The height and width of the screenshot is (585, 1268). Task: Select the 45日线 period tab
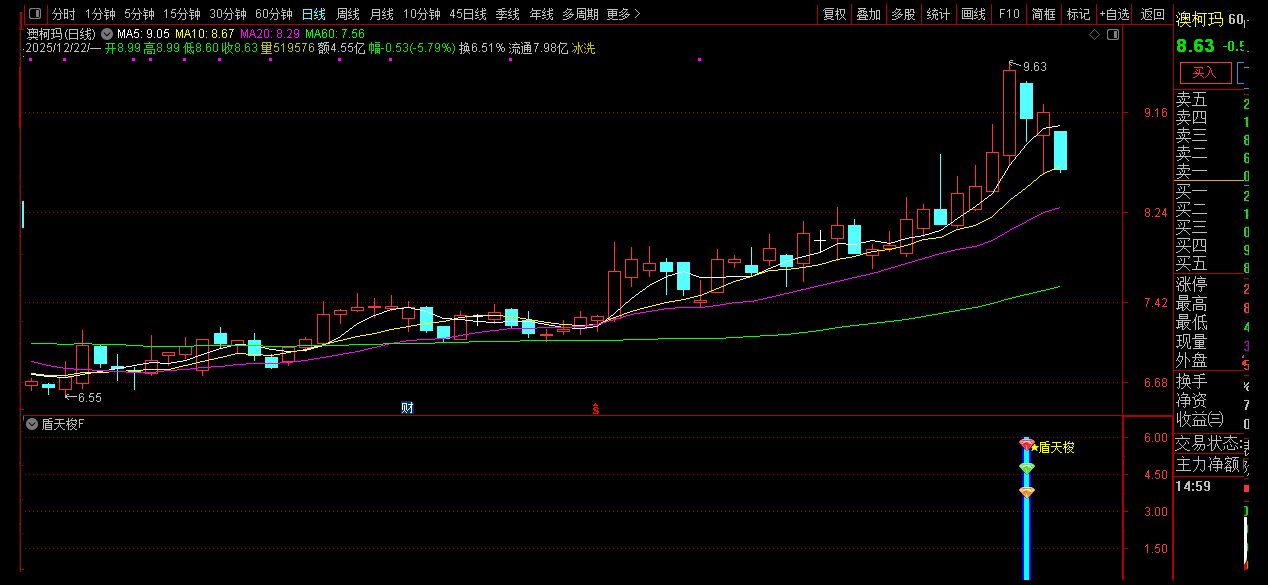[468, 14]
